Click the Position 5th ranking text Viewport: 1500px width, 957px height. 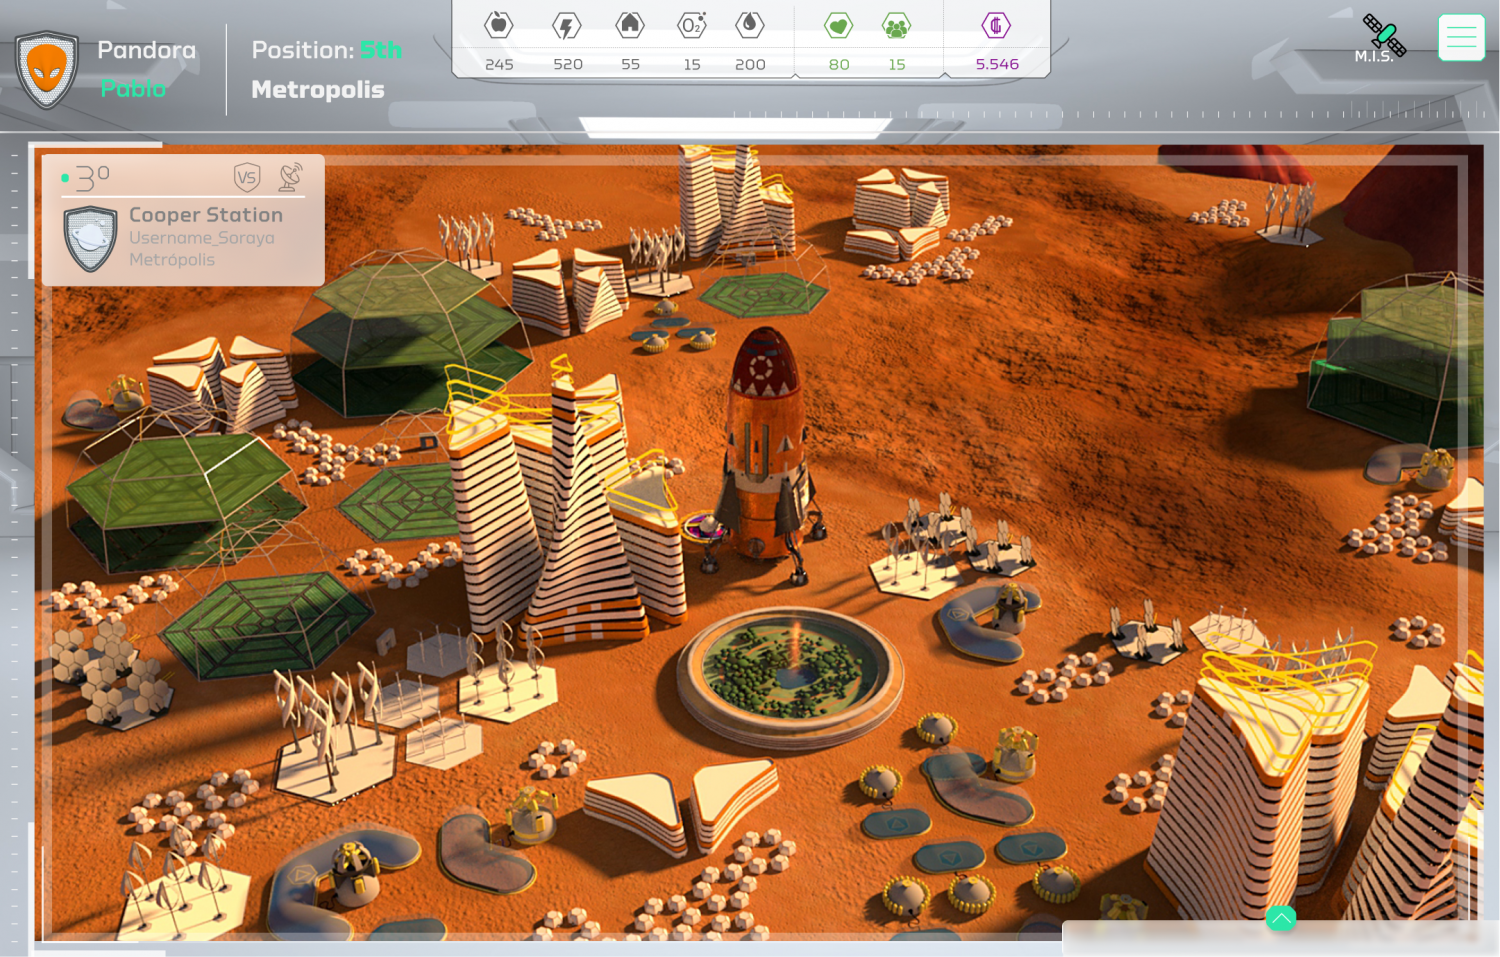click(x=327, y=50)
